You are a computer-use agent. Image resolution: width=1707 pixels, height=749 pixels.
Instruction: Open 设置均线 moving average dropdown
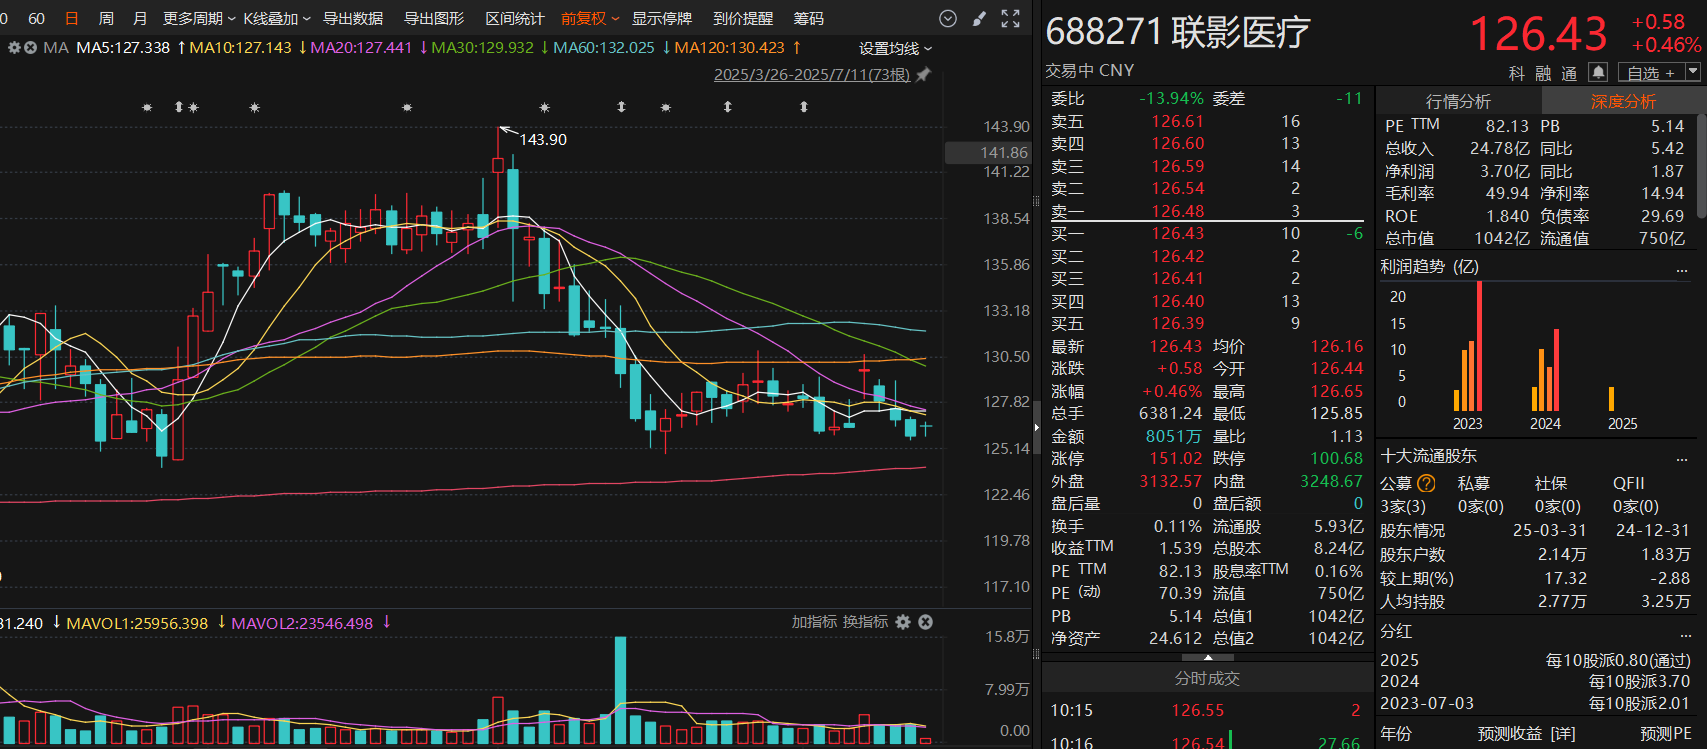tap(895, 48)
